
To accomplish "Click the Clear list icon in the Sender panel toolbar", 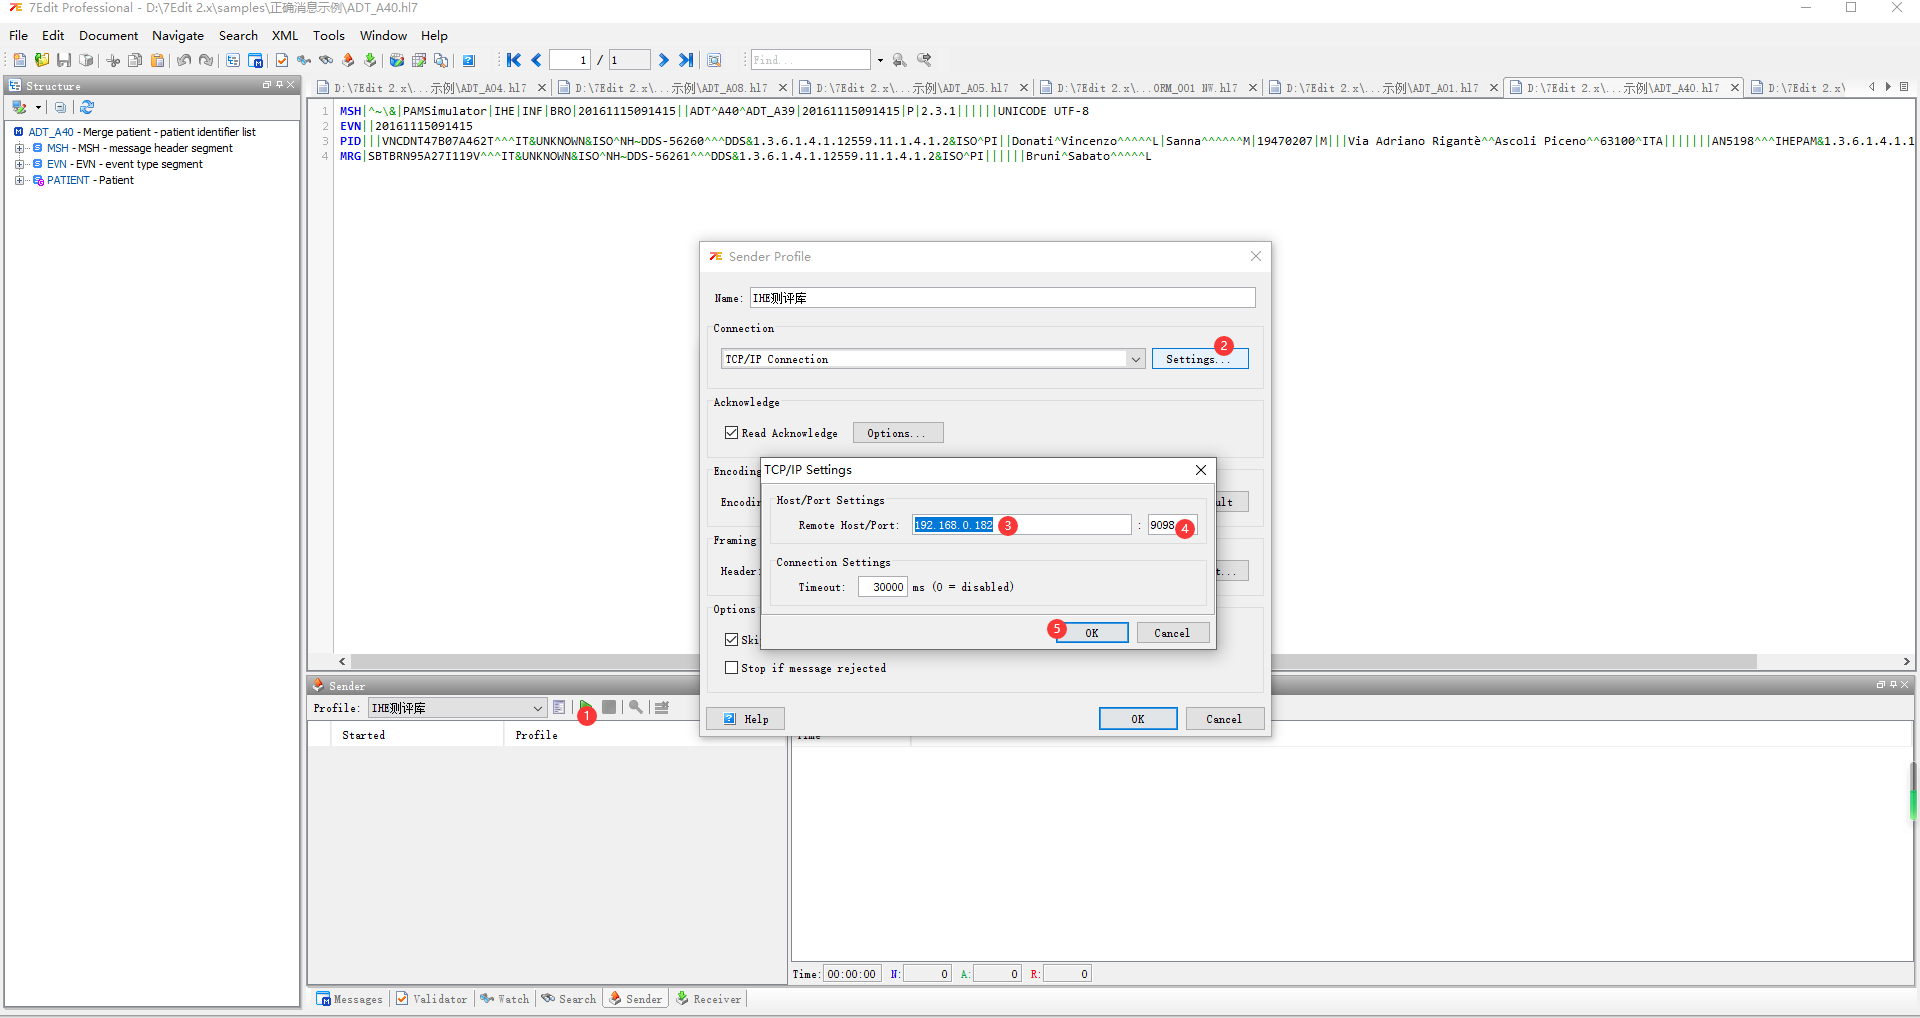I will point(661,707).
